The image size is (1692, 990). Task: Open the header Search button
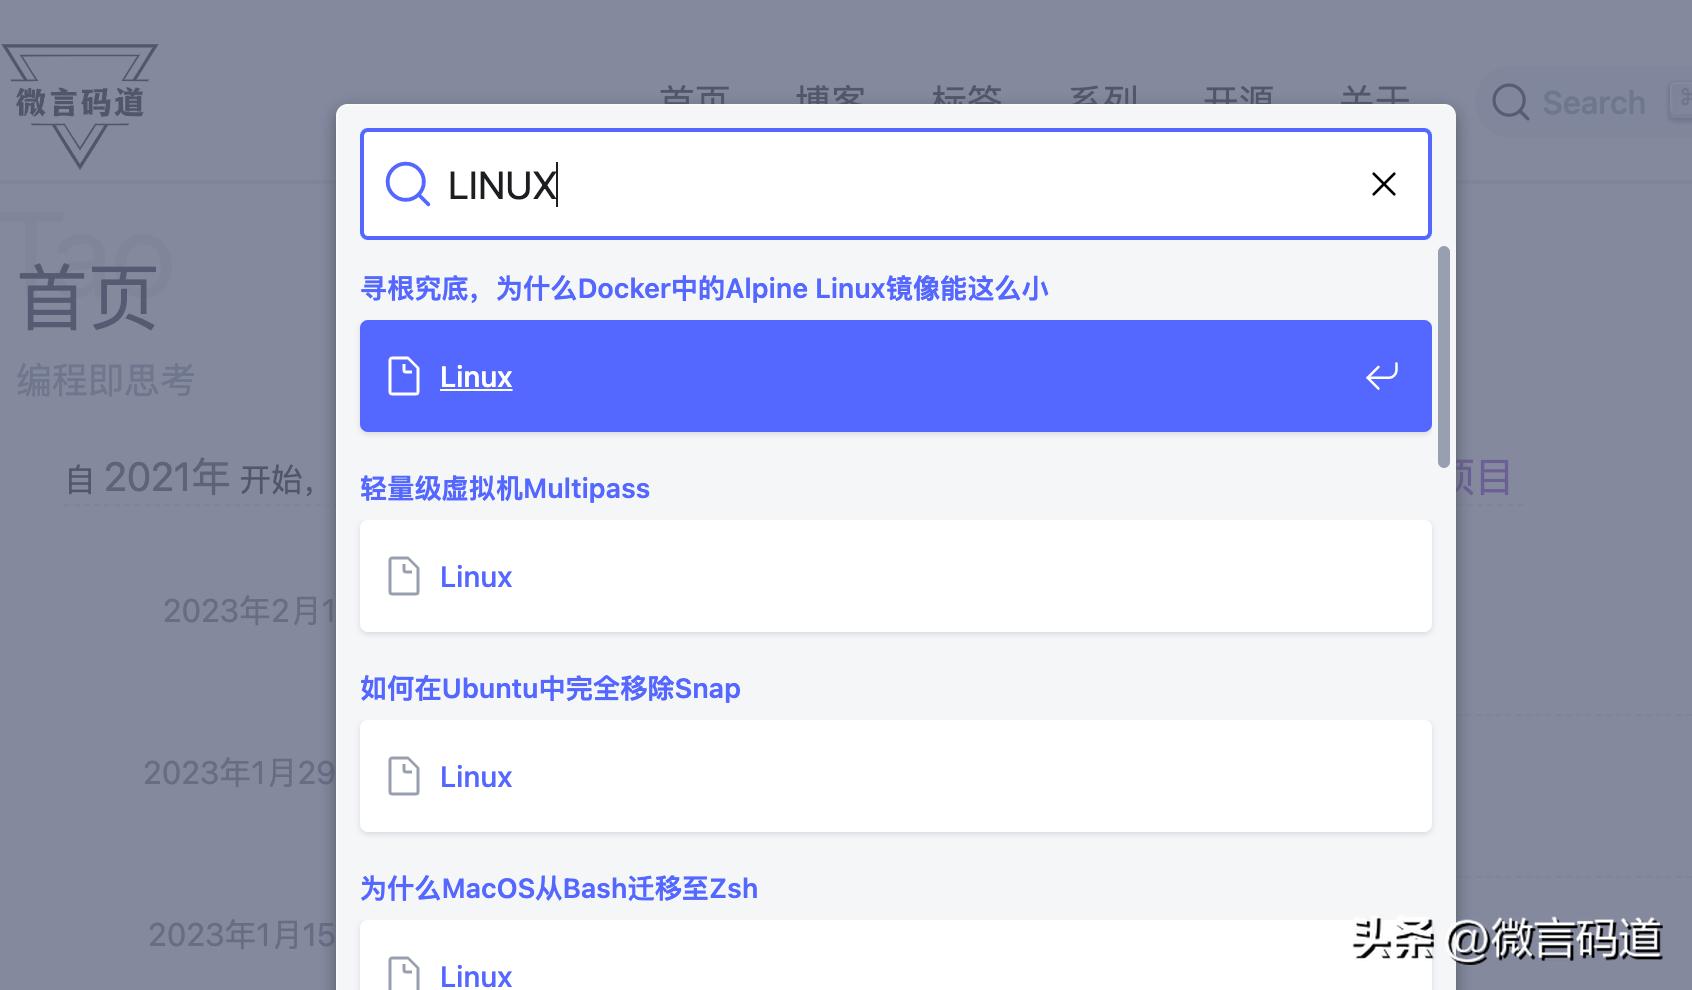pos(1584,102)
